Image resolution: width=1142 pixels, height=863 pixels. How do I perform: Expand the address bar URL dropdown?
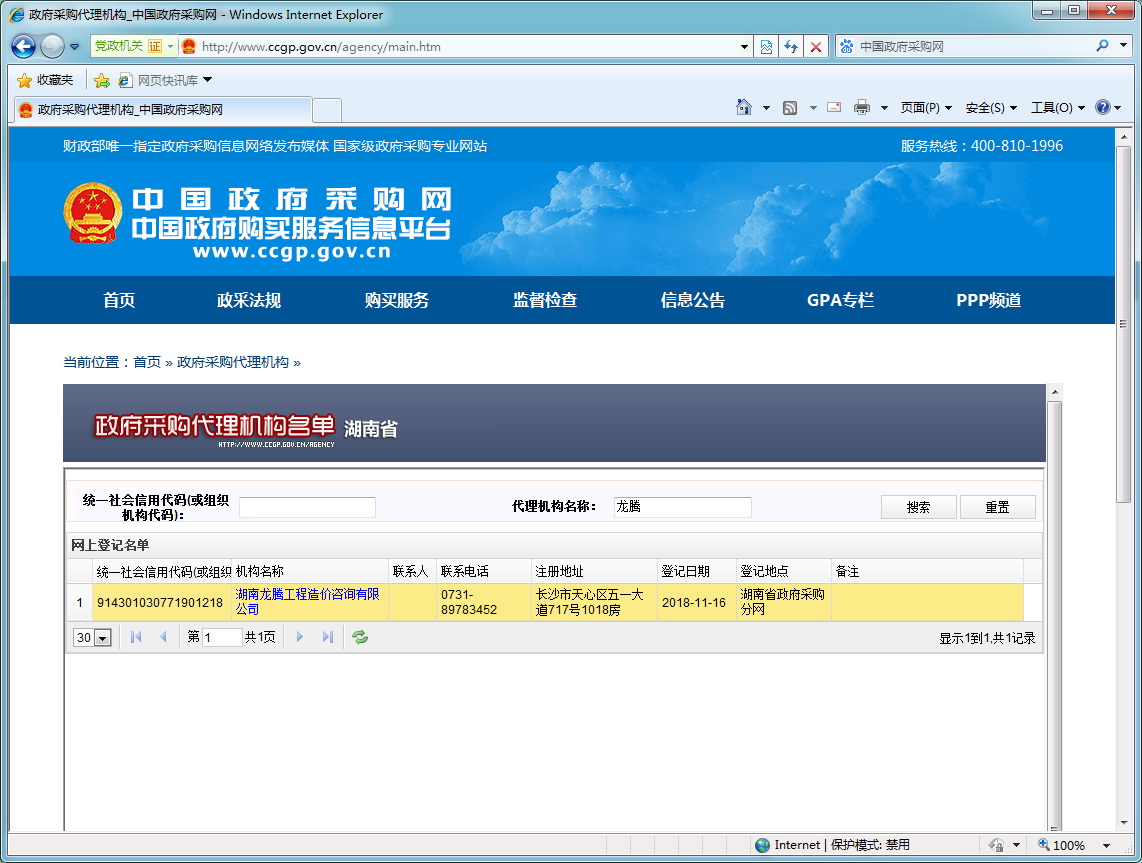pos(744,47)
